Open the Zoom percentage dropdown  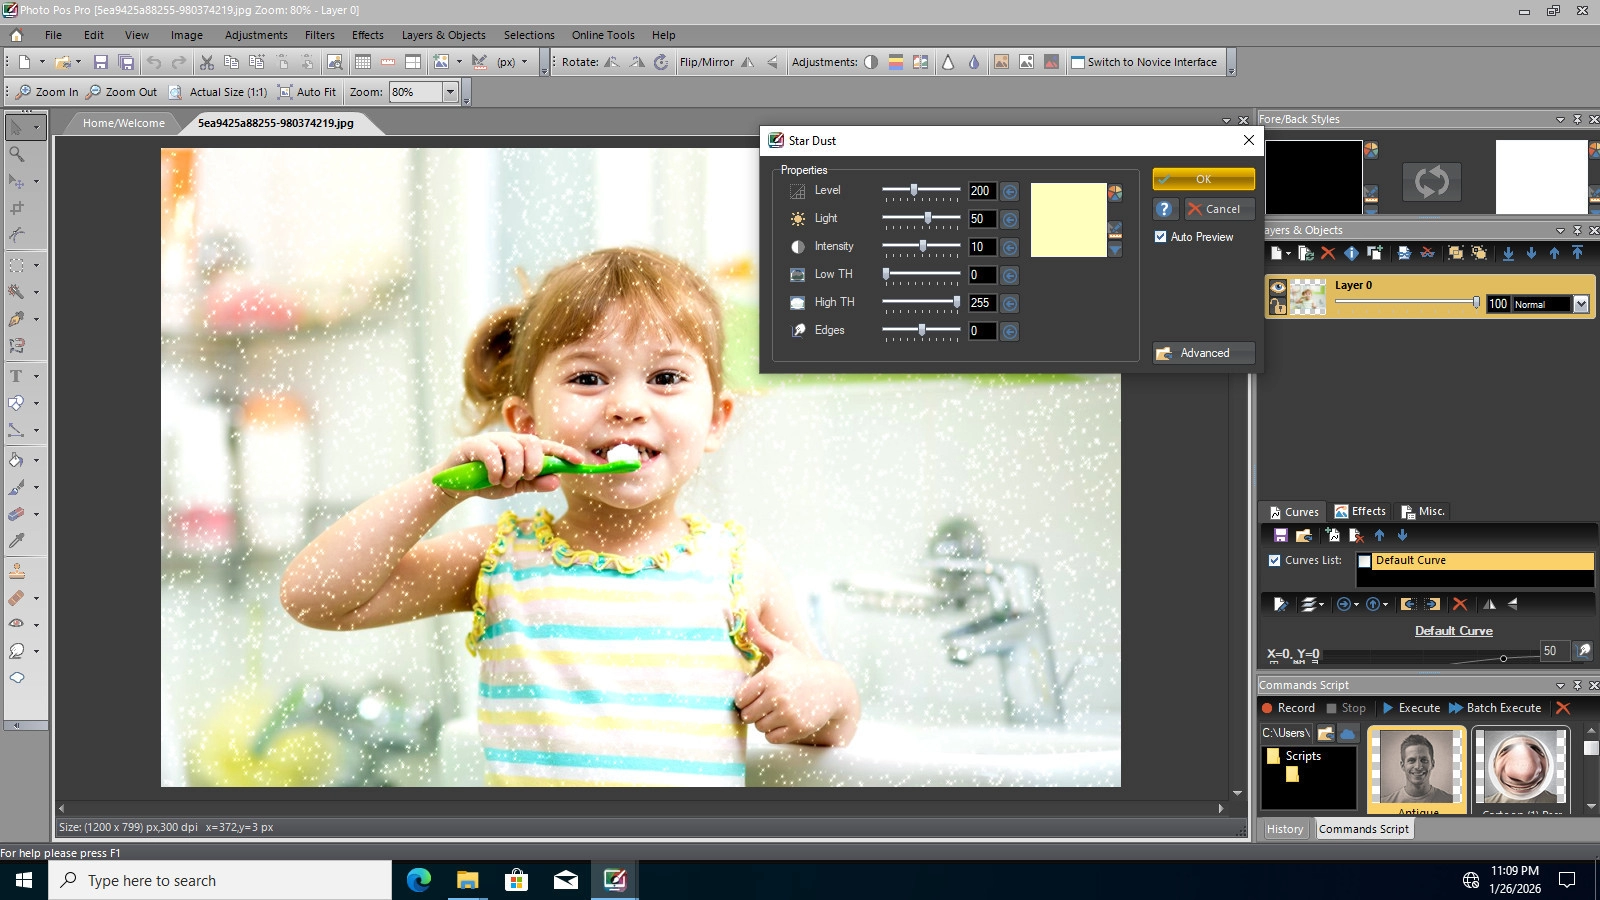450,92
